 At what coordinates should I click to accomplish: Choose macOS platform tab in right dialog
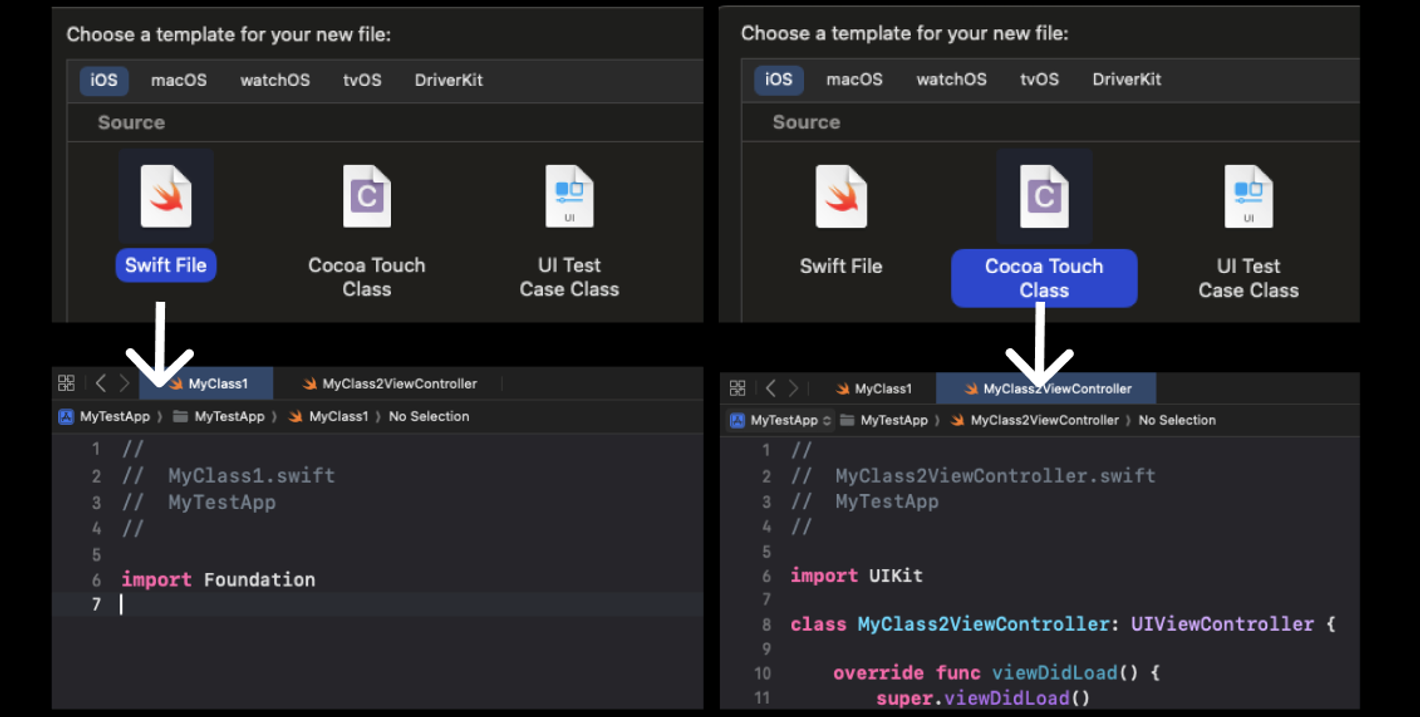[x=855, y=79]
